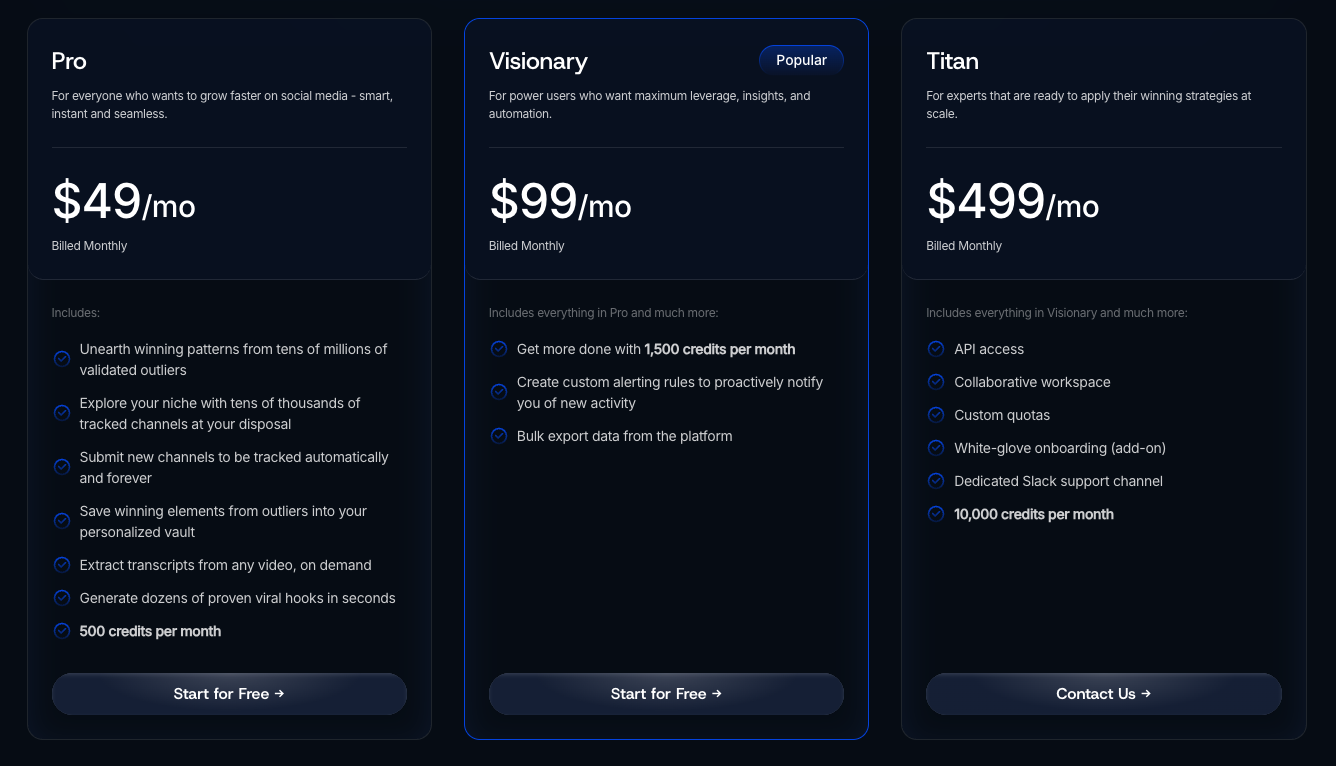Click the check icon next to 1,500 credits per month

pyautogui.click(x=499, y=349)
